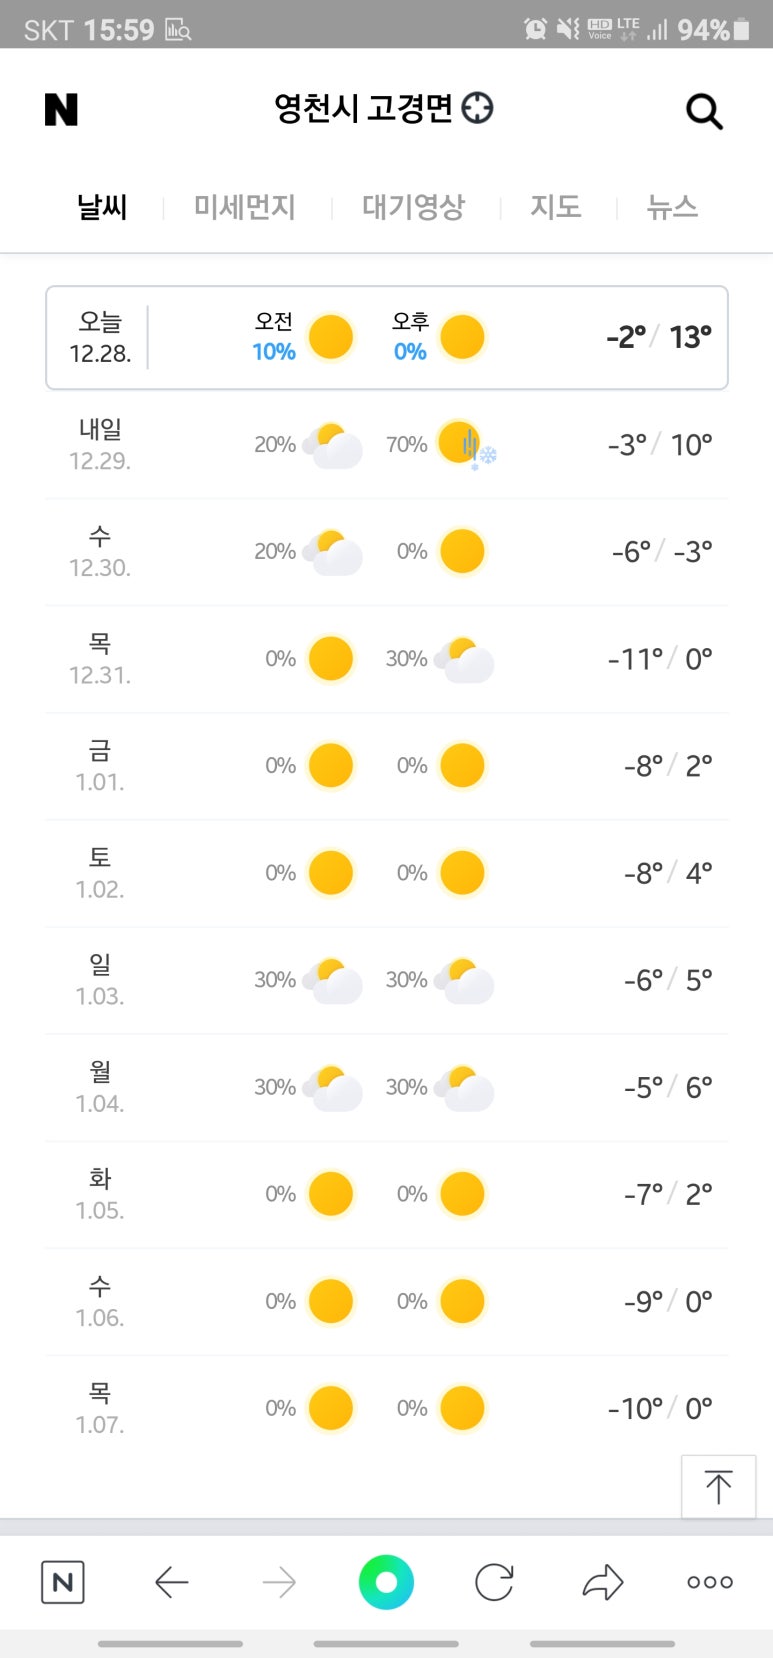Screen dimensions: 773x1658
Task: Open the 뉴스 tab
Action: tap(672, 207)
